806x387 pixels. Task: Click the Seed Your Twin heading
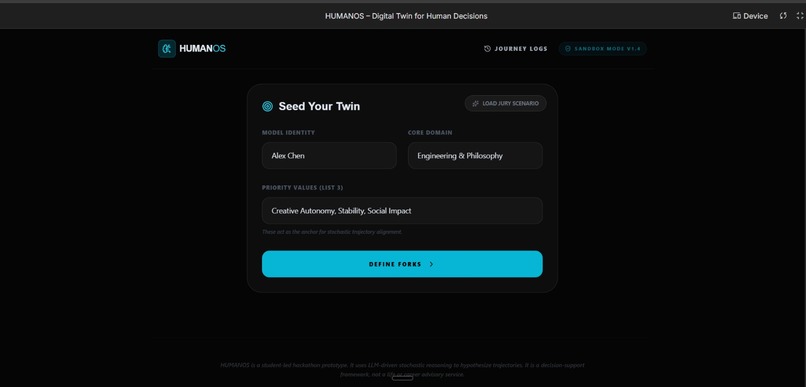319,106
